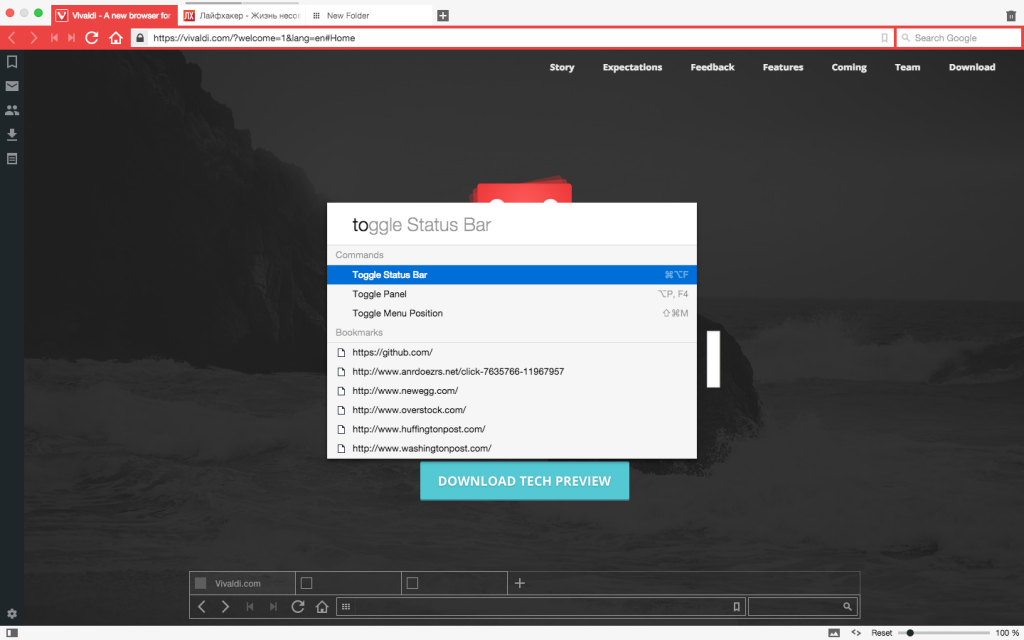Go back using the toolbar back arrow
The height and width of the screenshot is (640, 1024).
tap(12, 38)
